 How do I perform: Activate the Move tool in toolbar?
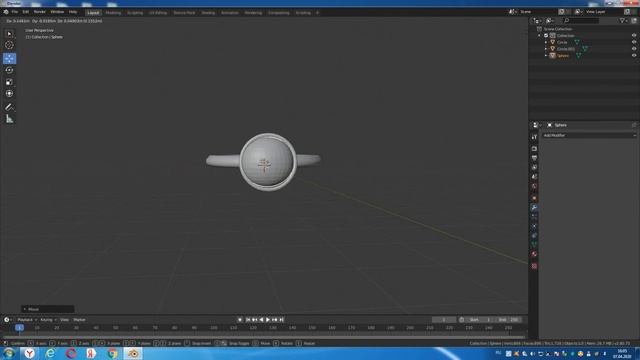tap(9, 58)
